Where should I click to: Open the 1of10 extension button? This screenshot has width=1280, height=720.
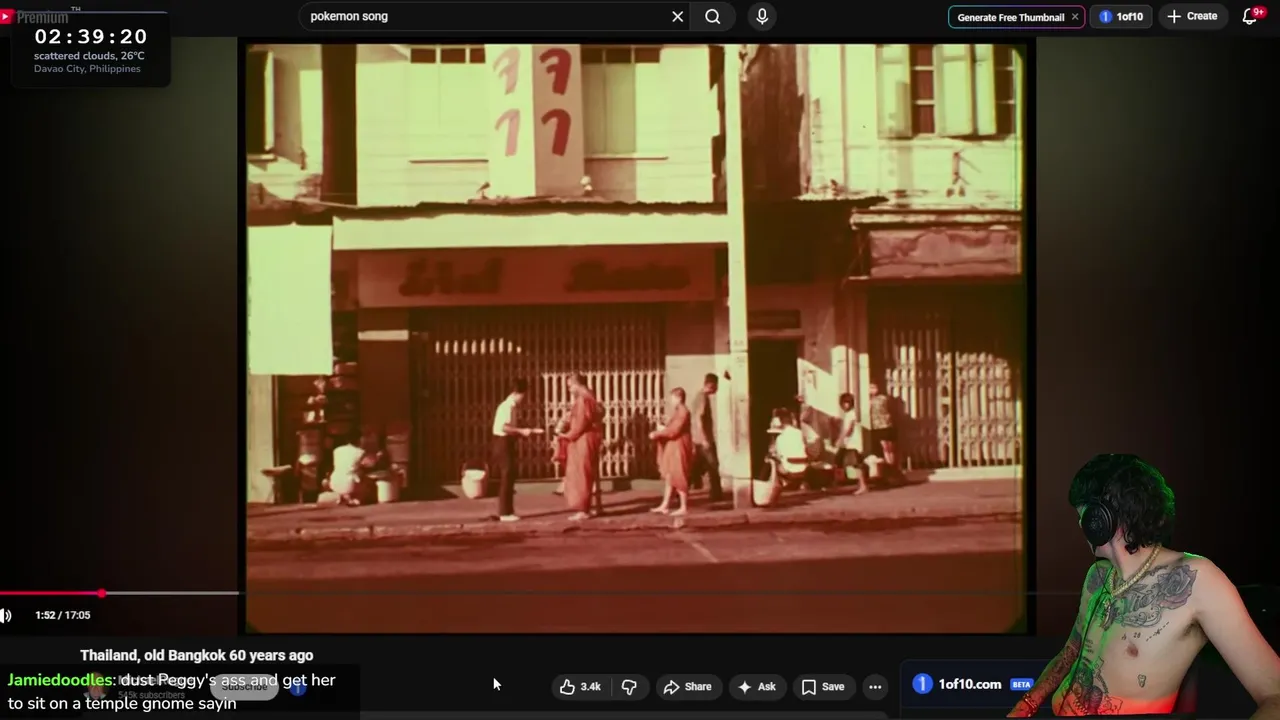[x=1121, y=16]
